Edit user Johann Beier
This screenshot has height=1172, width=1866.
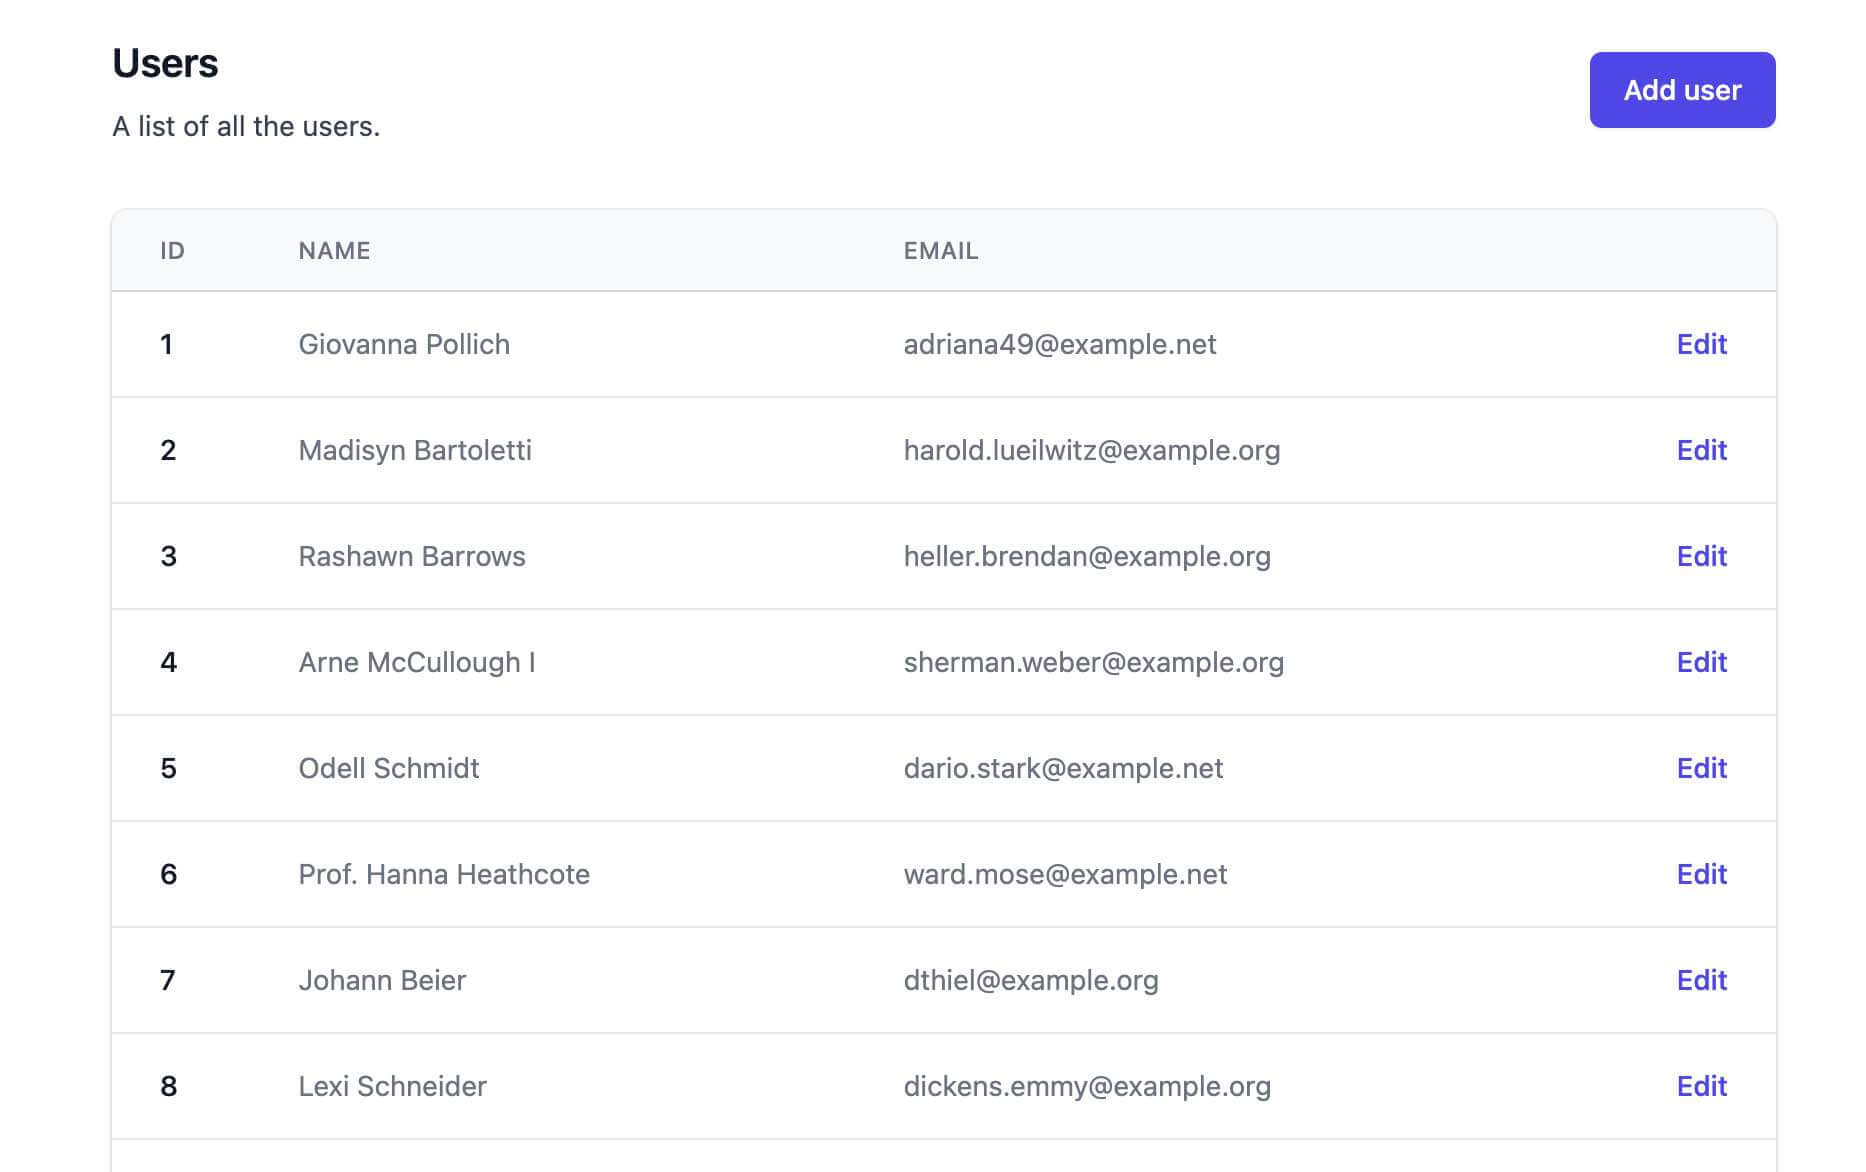click(x=1701, y=980)
